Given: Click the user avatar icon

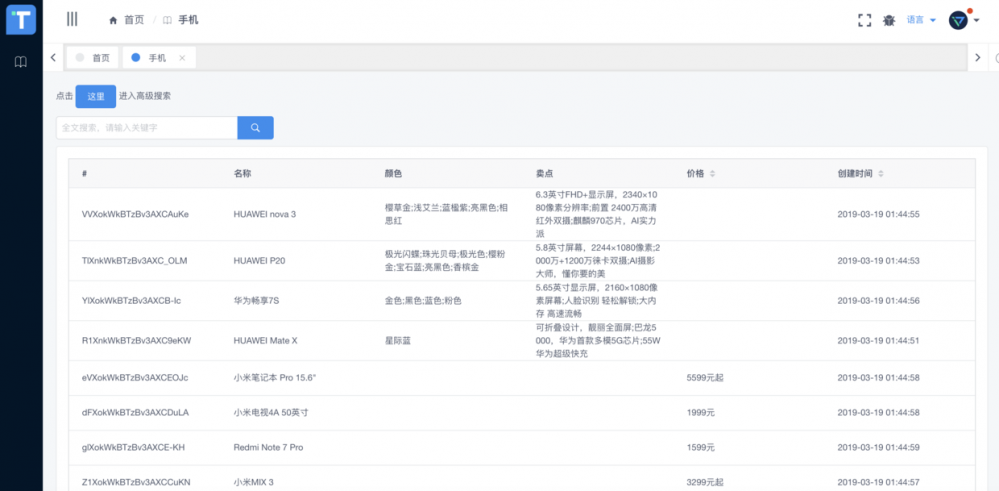Looking at the screenshot, I should (958, 20).
